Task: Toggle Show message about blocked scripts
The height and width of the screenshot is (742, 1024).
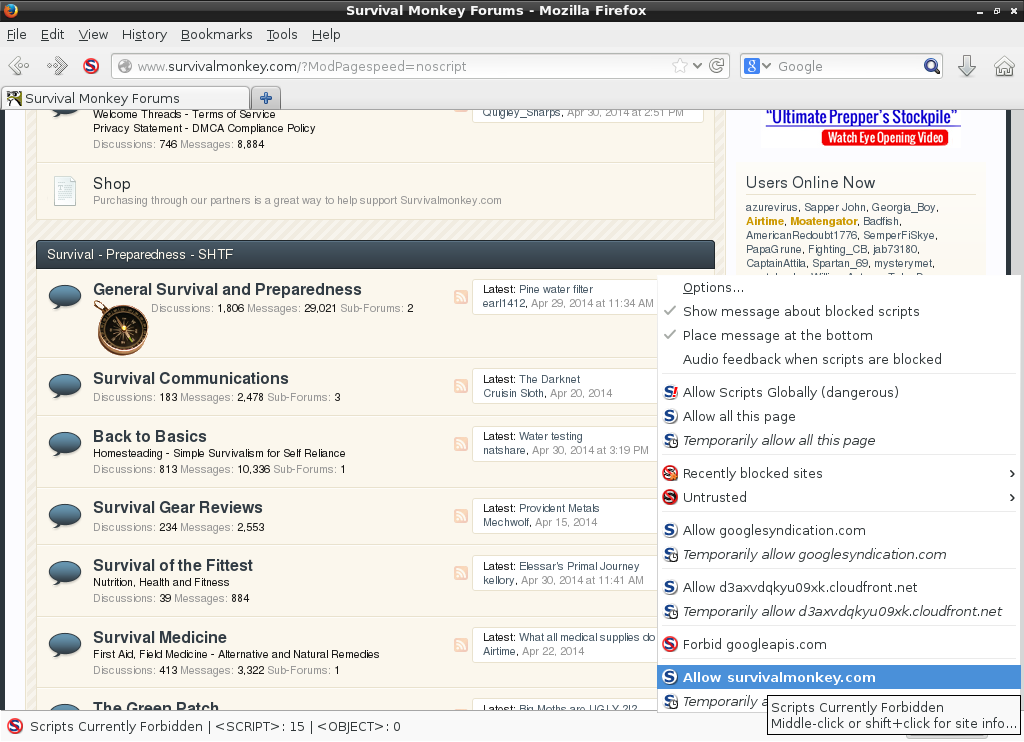Action: coord(839,312)
